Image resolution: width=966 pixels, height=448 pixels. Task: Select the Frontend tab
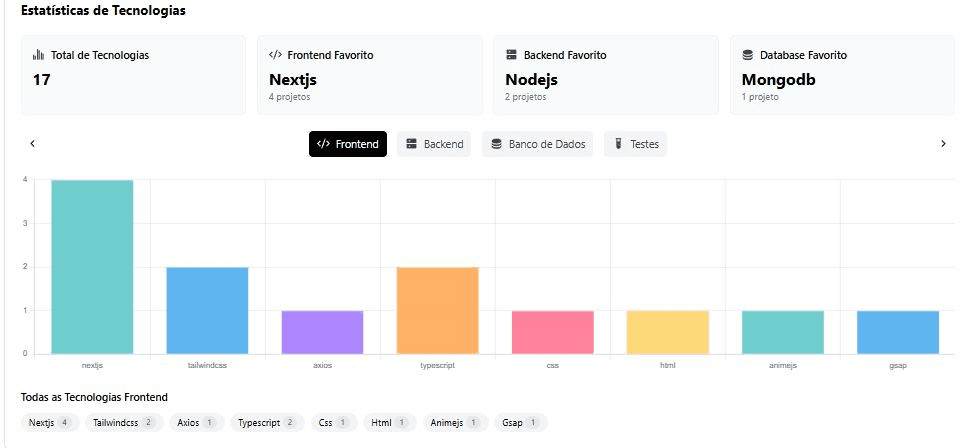(347, 144)
